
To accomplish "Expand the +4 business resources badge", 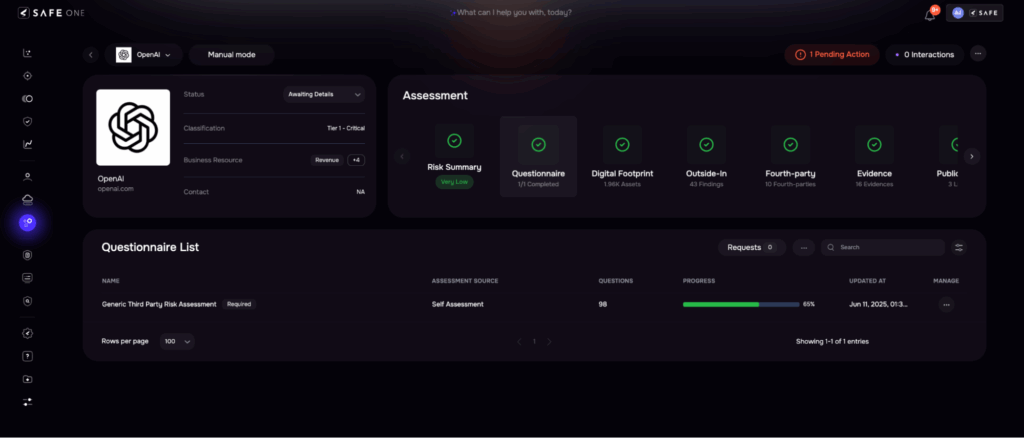I will 356,160.
